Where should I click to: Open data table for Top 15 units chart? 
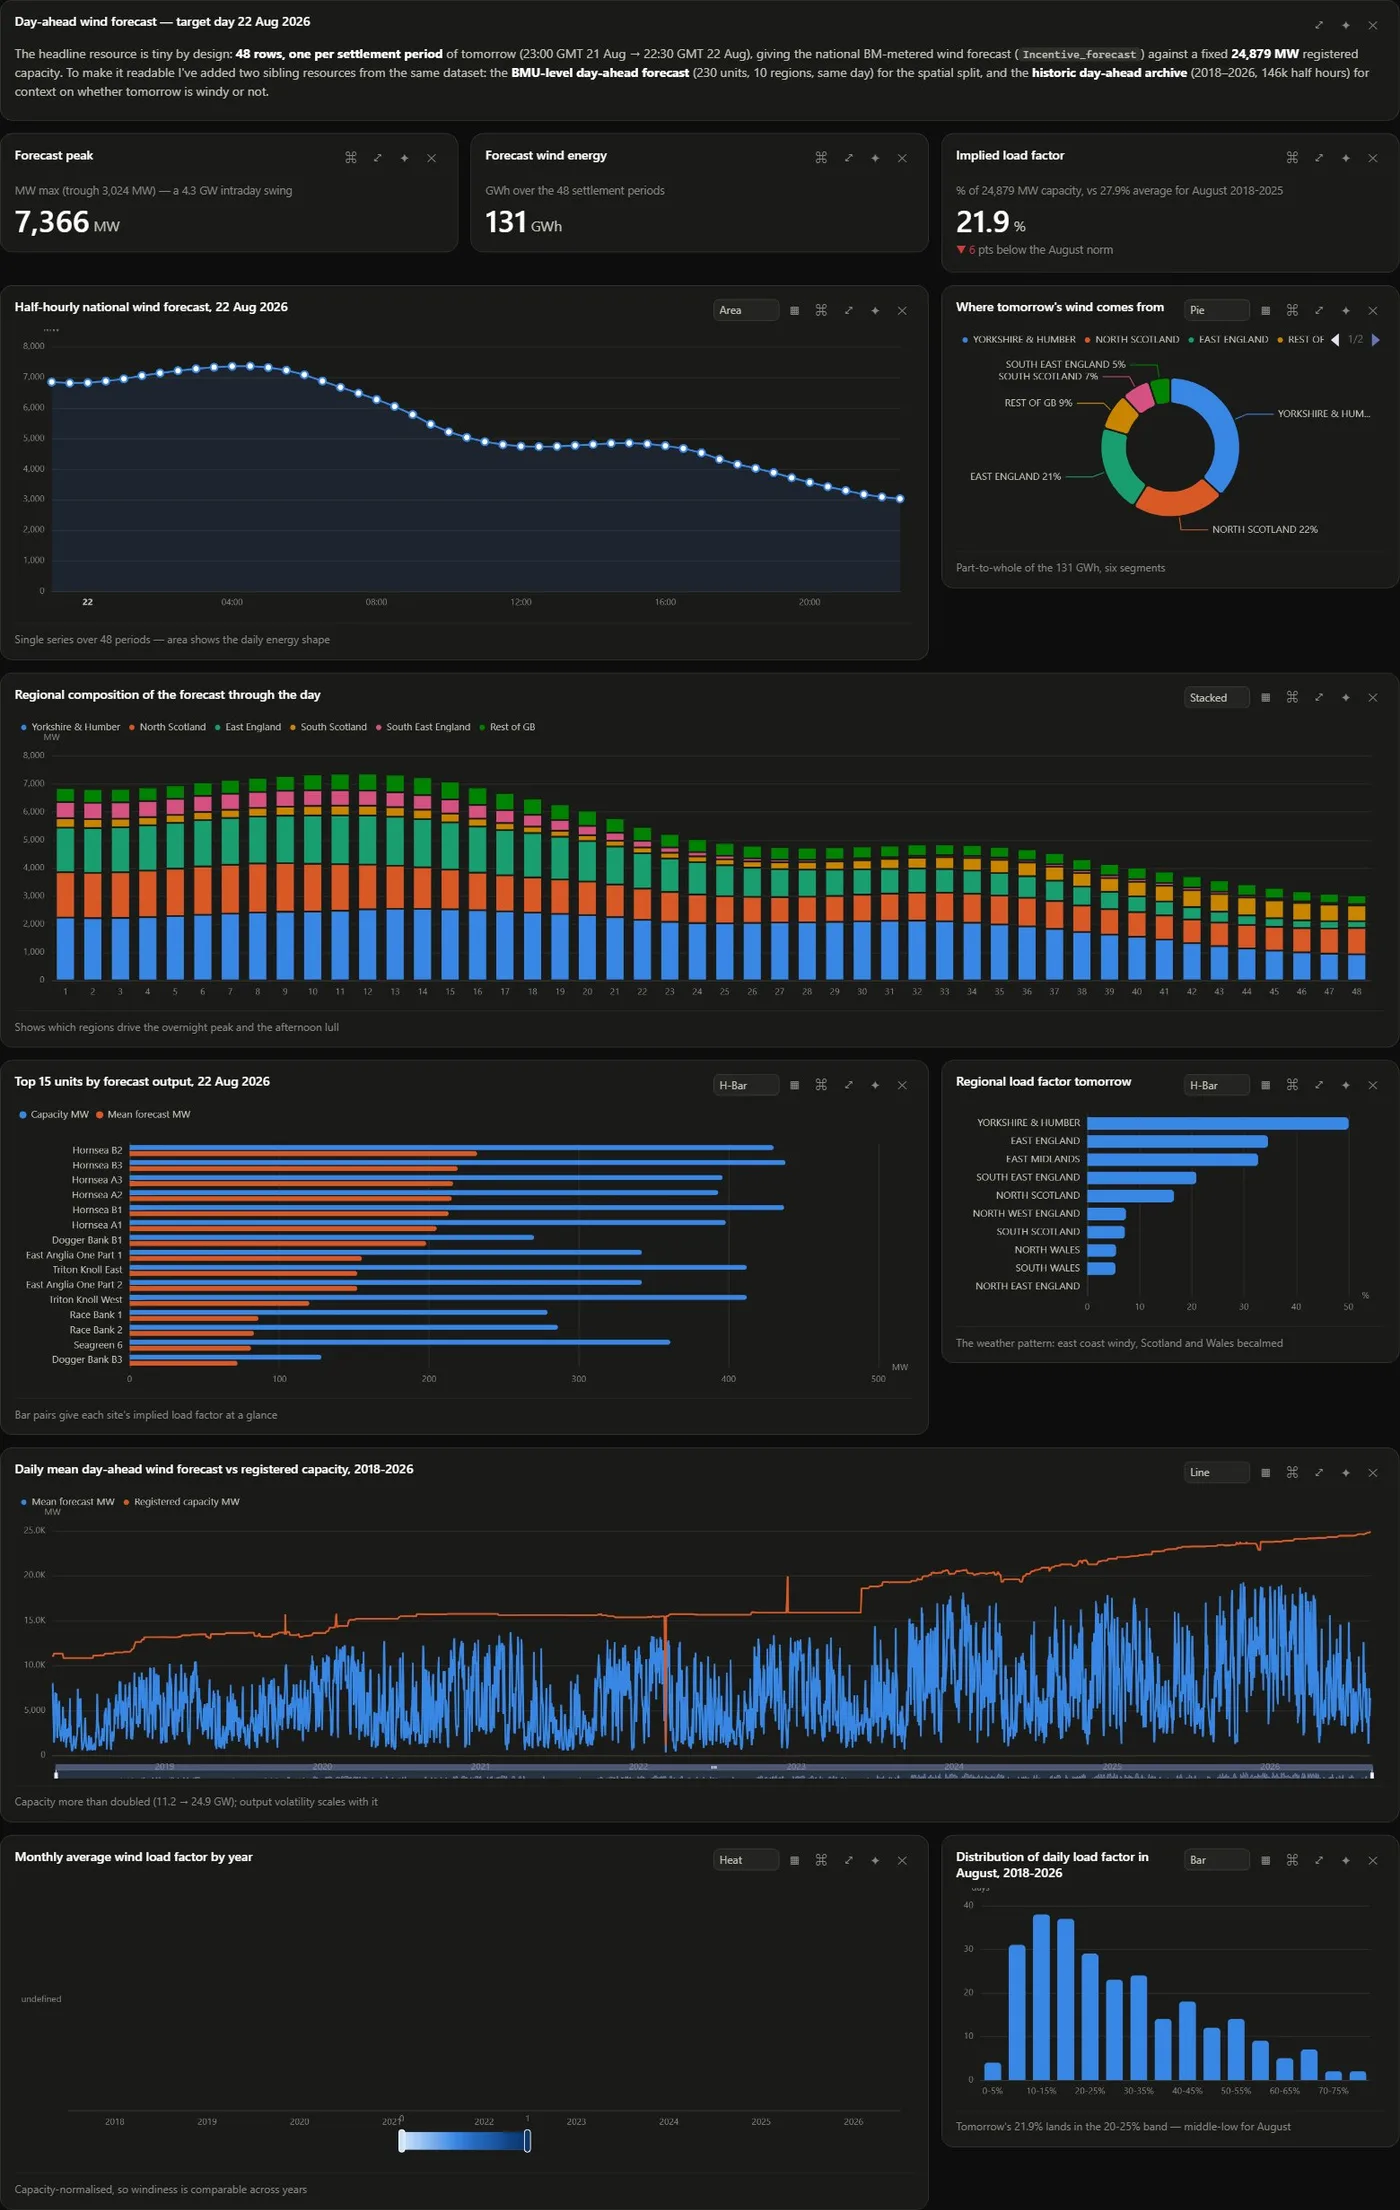point(794,1086)
